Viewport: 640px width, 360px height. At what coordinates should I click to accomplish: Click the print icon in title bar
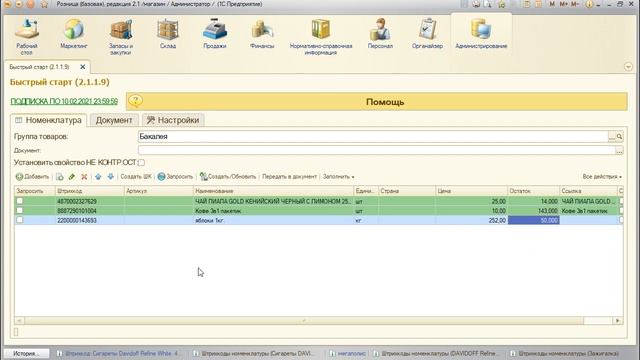[476, 4]
